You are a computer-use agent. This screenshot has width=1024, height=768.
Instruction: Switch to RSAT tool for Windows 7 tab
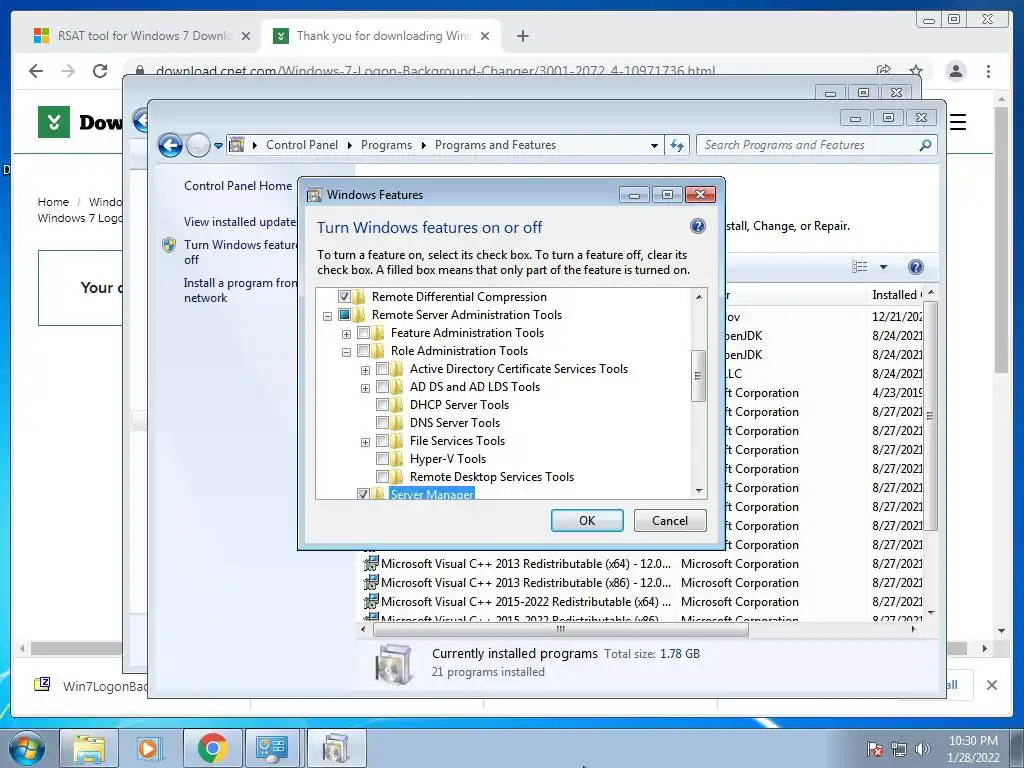(x=142, y=36)
